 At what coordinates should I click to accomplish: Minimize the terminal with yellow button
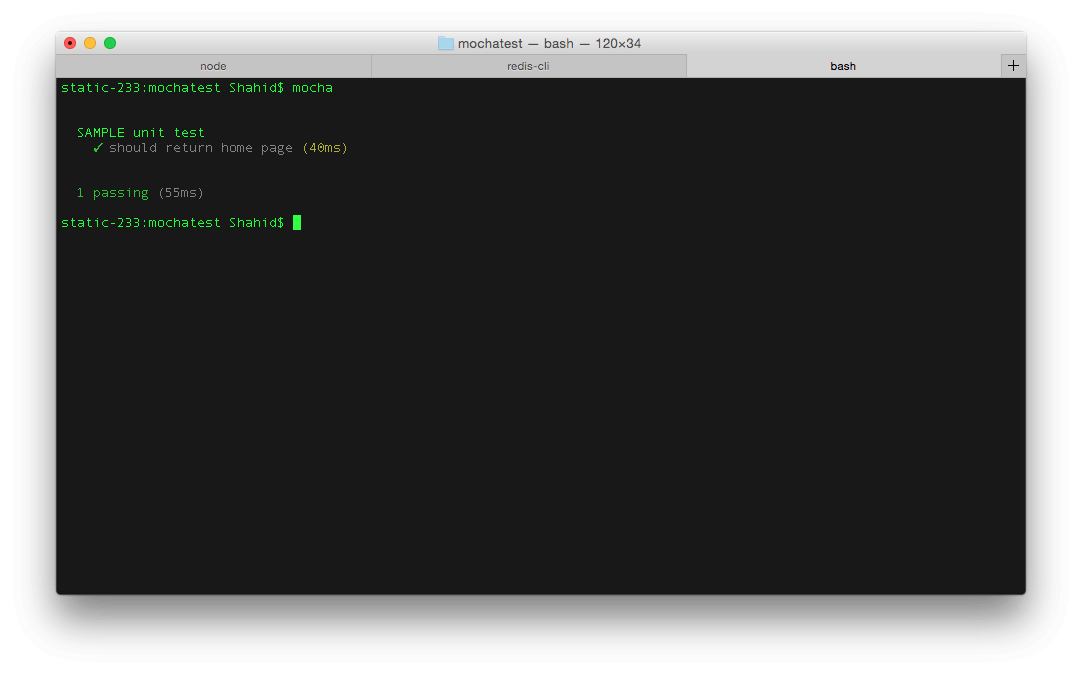click(90, 43)
